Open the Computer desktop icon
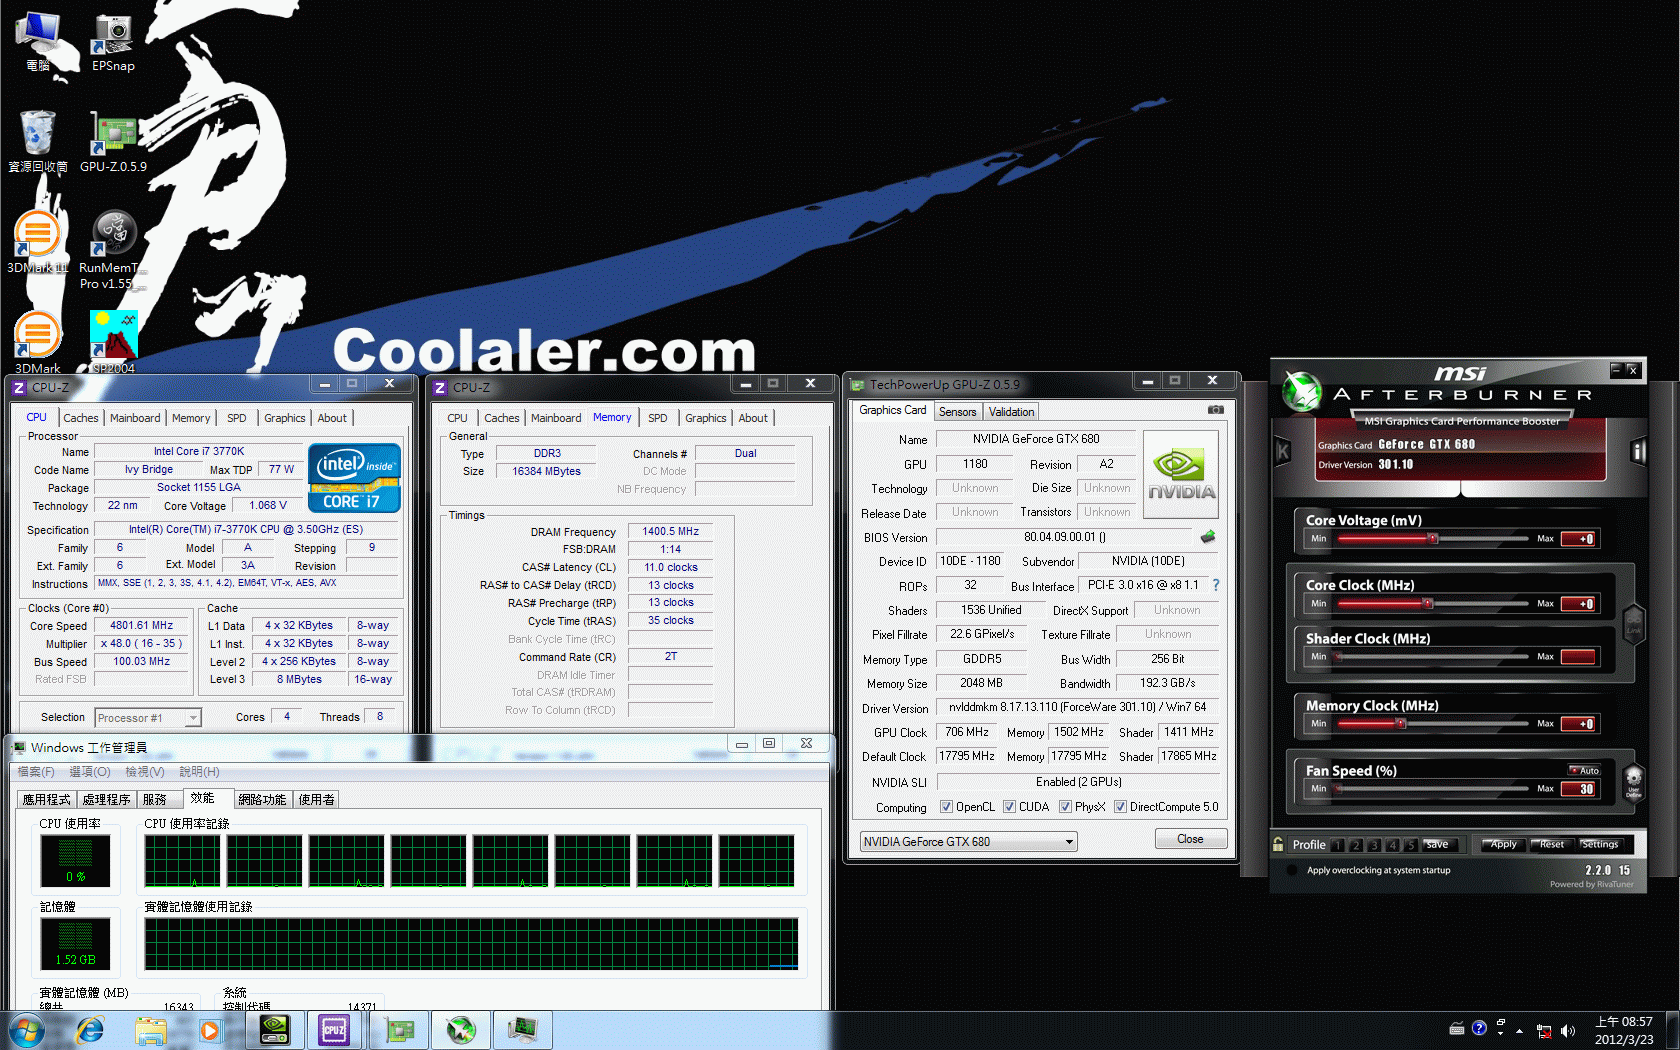 [38, 43]
